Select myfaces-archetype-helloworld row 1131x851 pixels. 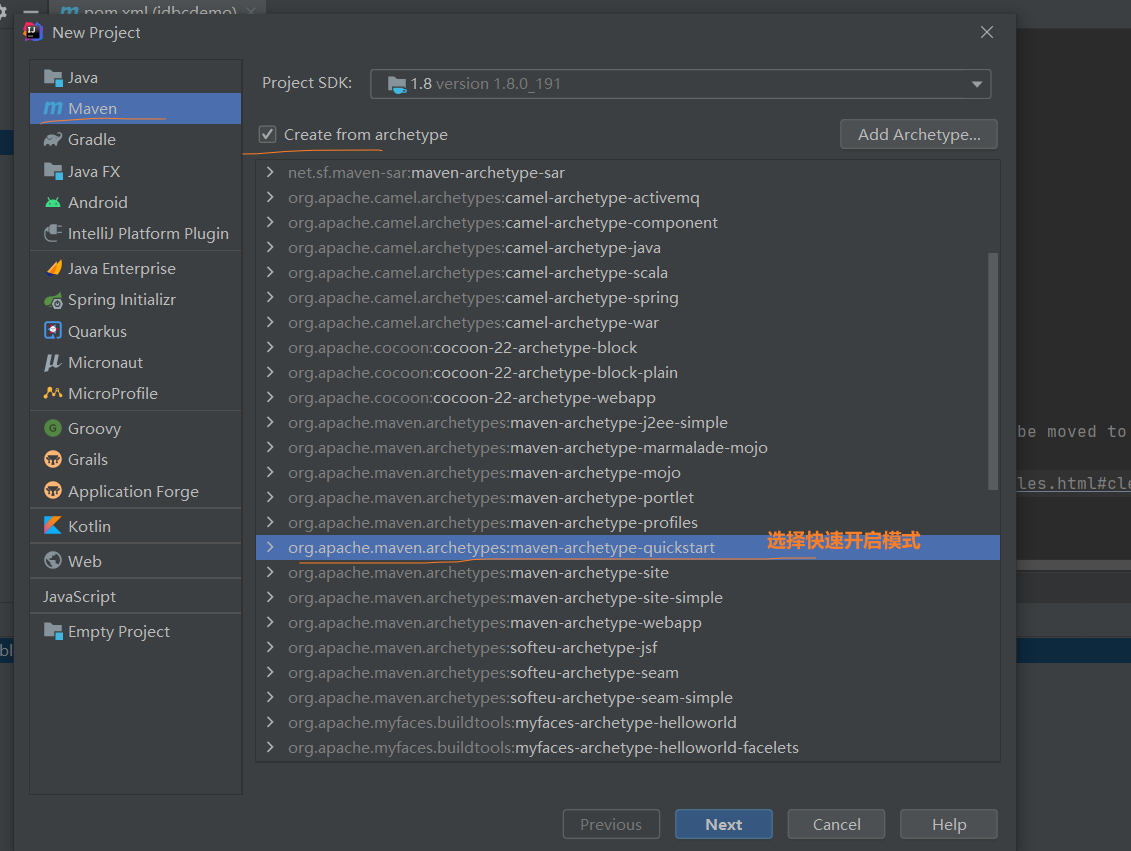628,722
